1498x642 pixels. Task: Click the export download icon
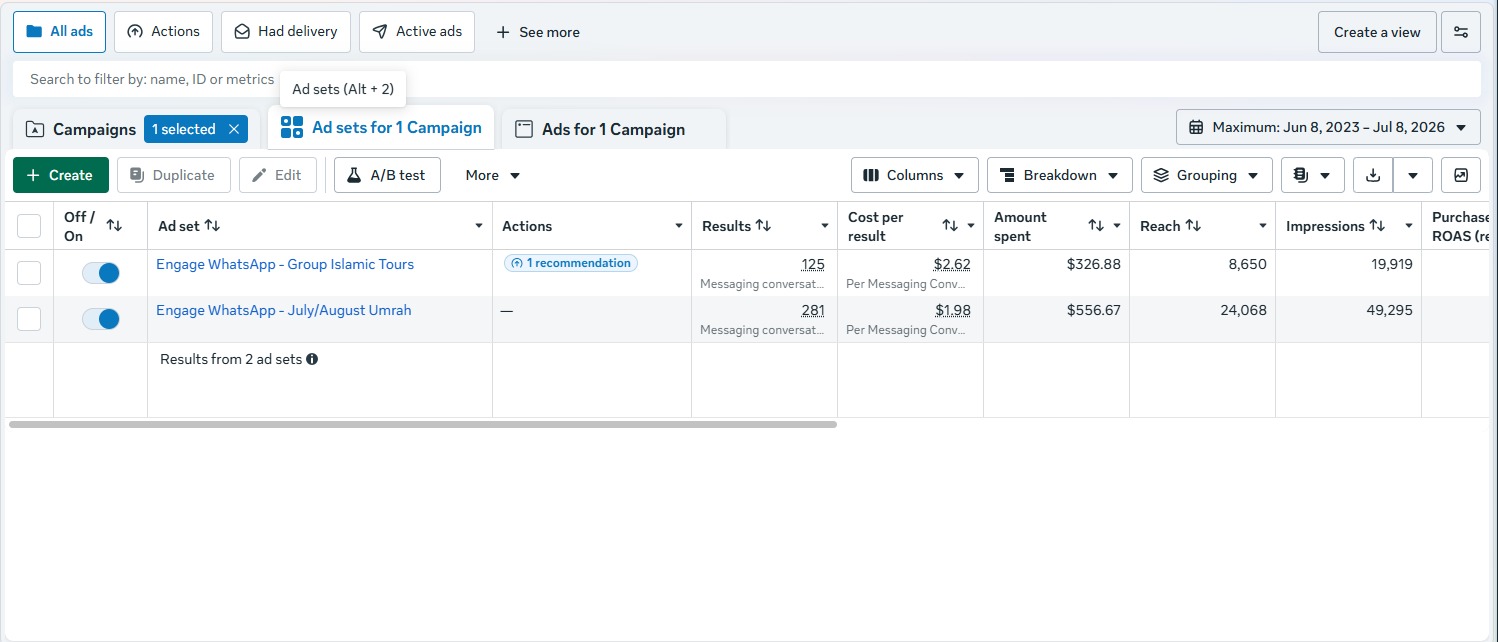[1373, 175]
